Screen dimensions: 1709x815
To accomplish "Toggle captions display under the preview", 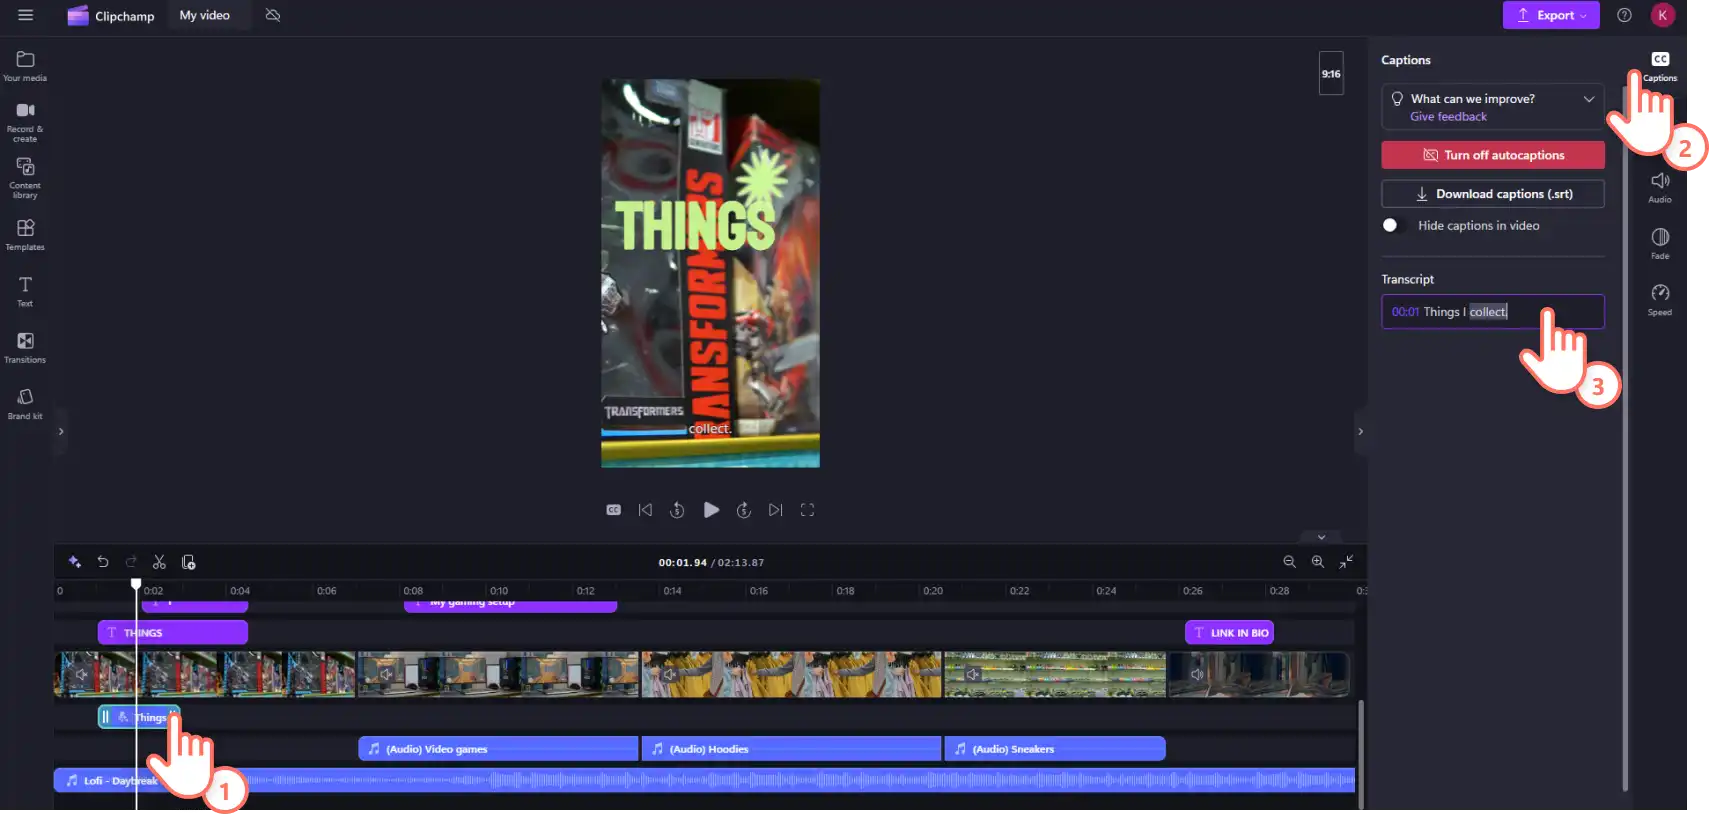I will pyautogui.click(x=613, y=510).
